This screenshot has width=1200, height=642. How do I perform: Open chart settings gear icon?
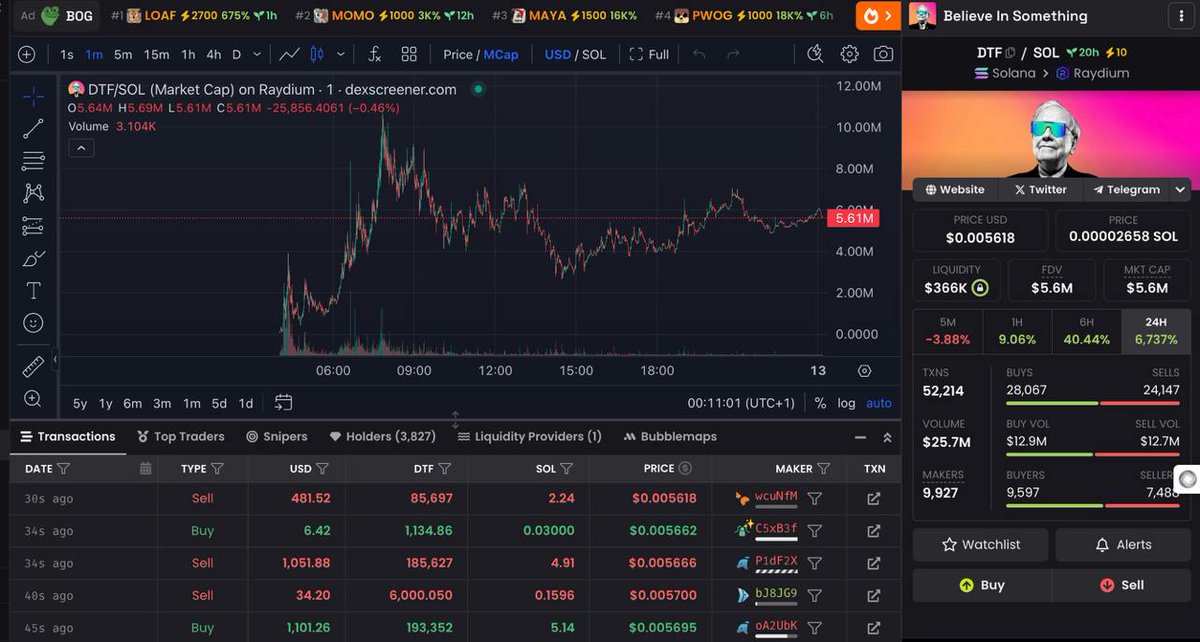(849, 54)
